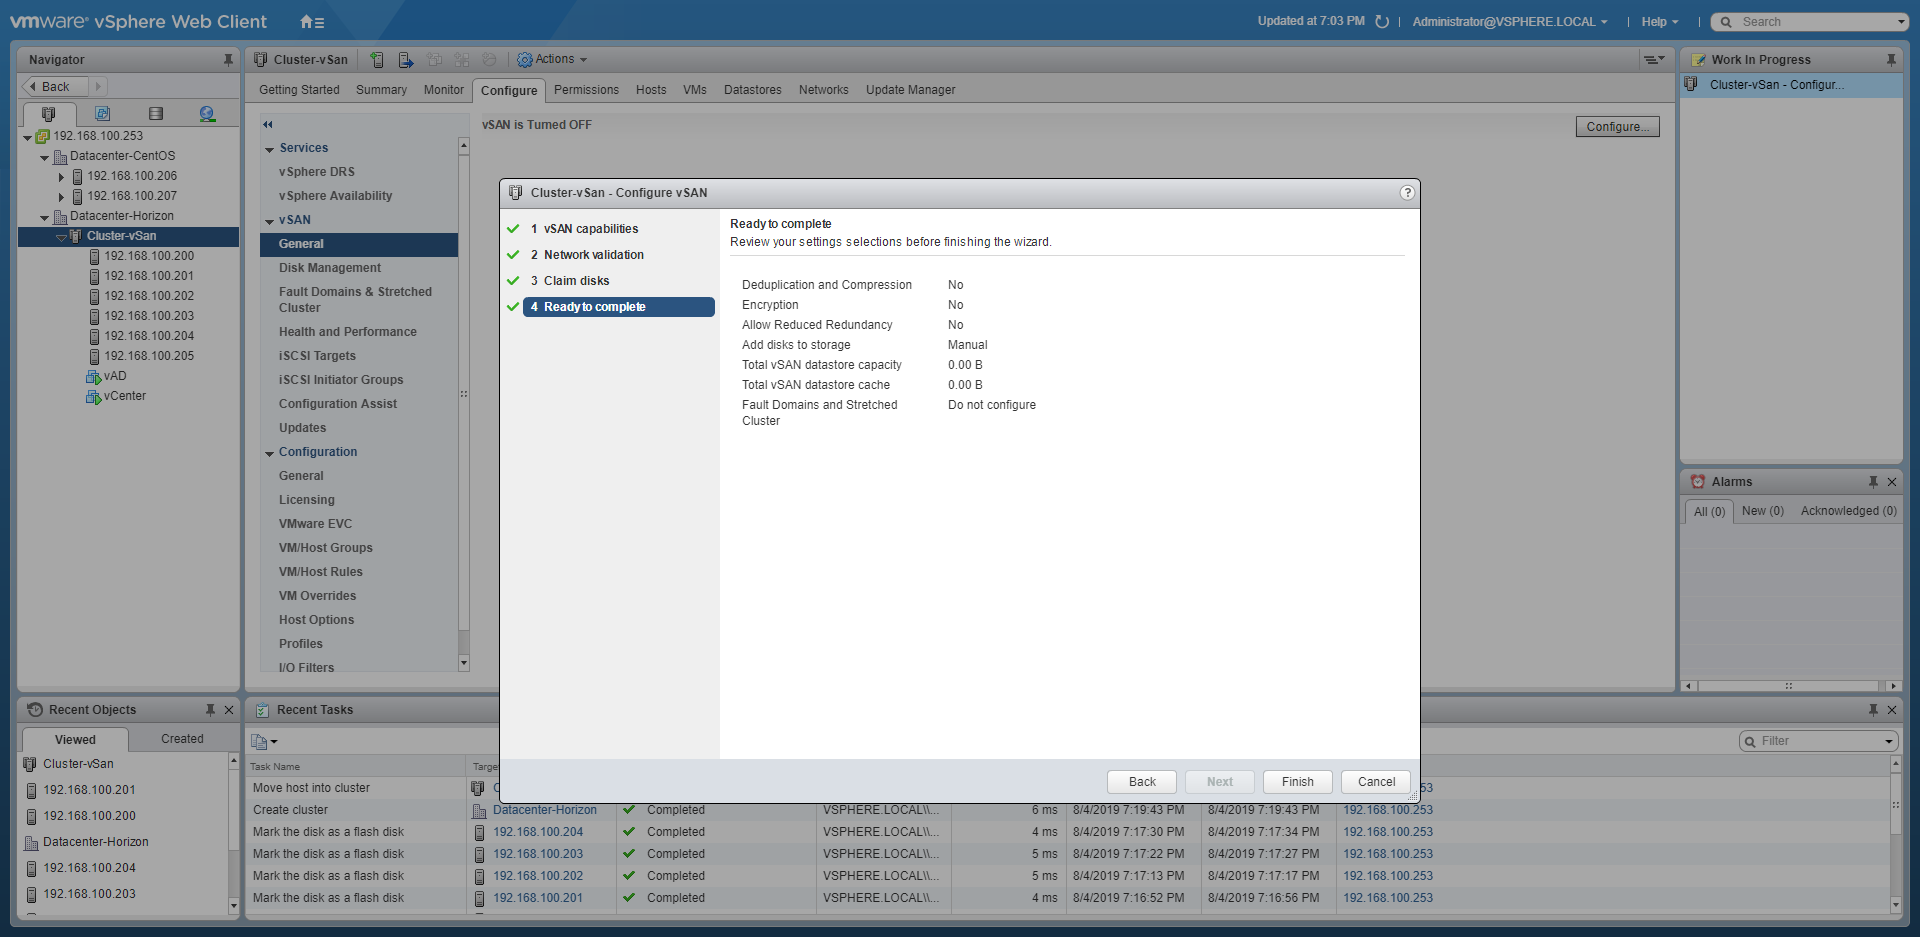1920x937 pixels.
Task: Toggle the Work In Progress panel pin
Action: 1891,60
